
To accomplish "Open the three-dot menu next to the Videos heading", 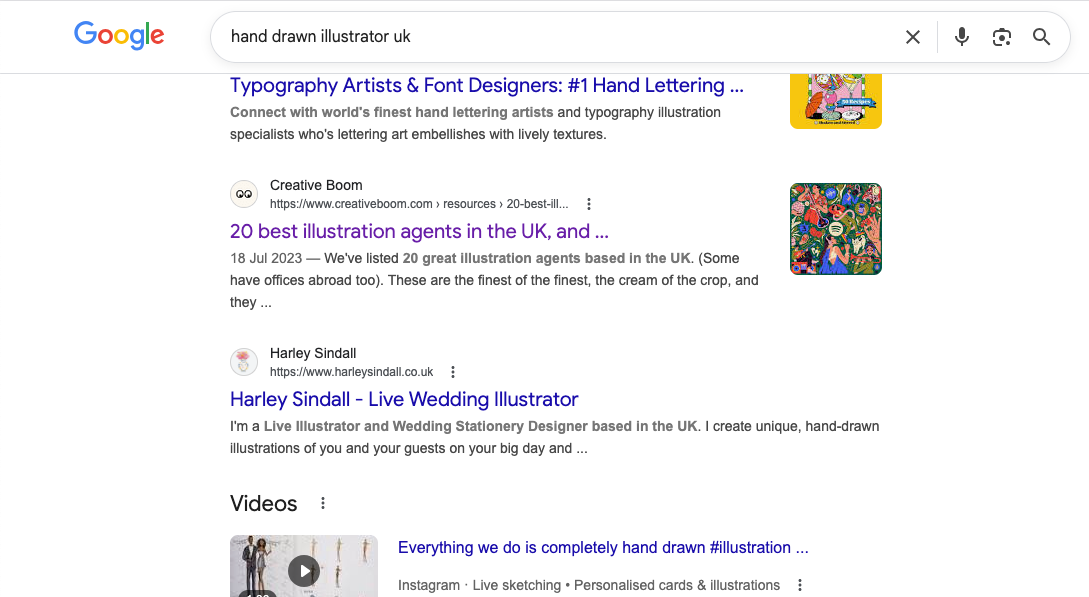I will (x=322, y=503).
